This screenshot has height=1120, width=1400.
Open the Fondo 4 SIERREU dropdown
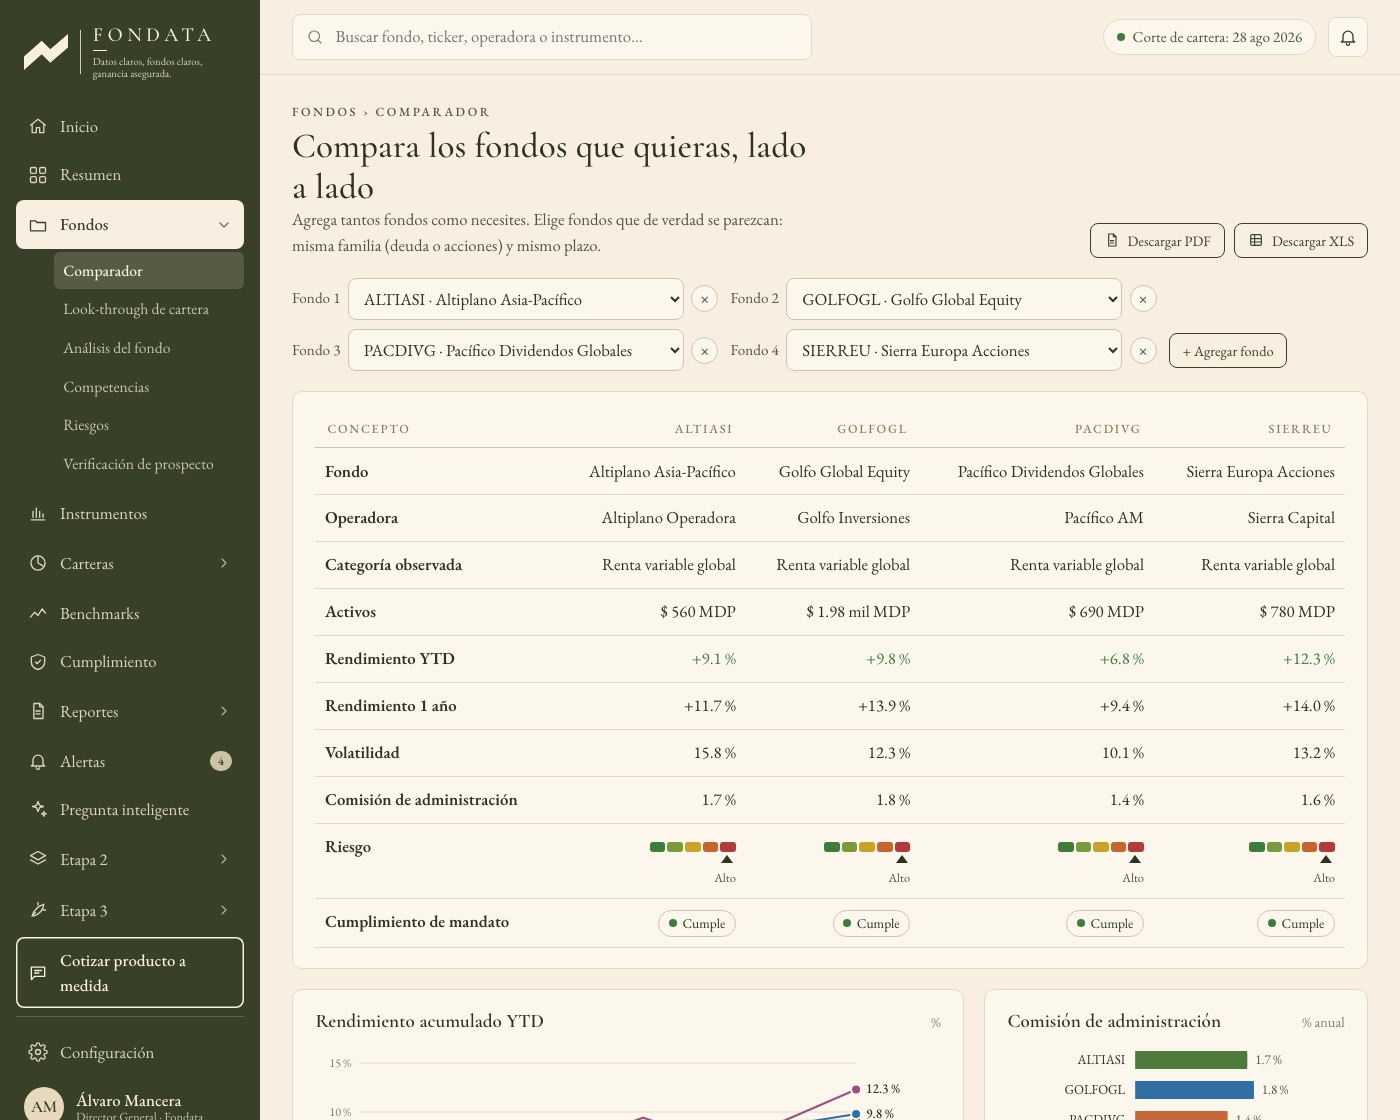coord(954,350)
